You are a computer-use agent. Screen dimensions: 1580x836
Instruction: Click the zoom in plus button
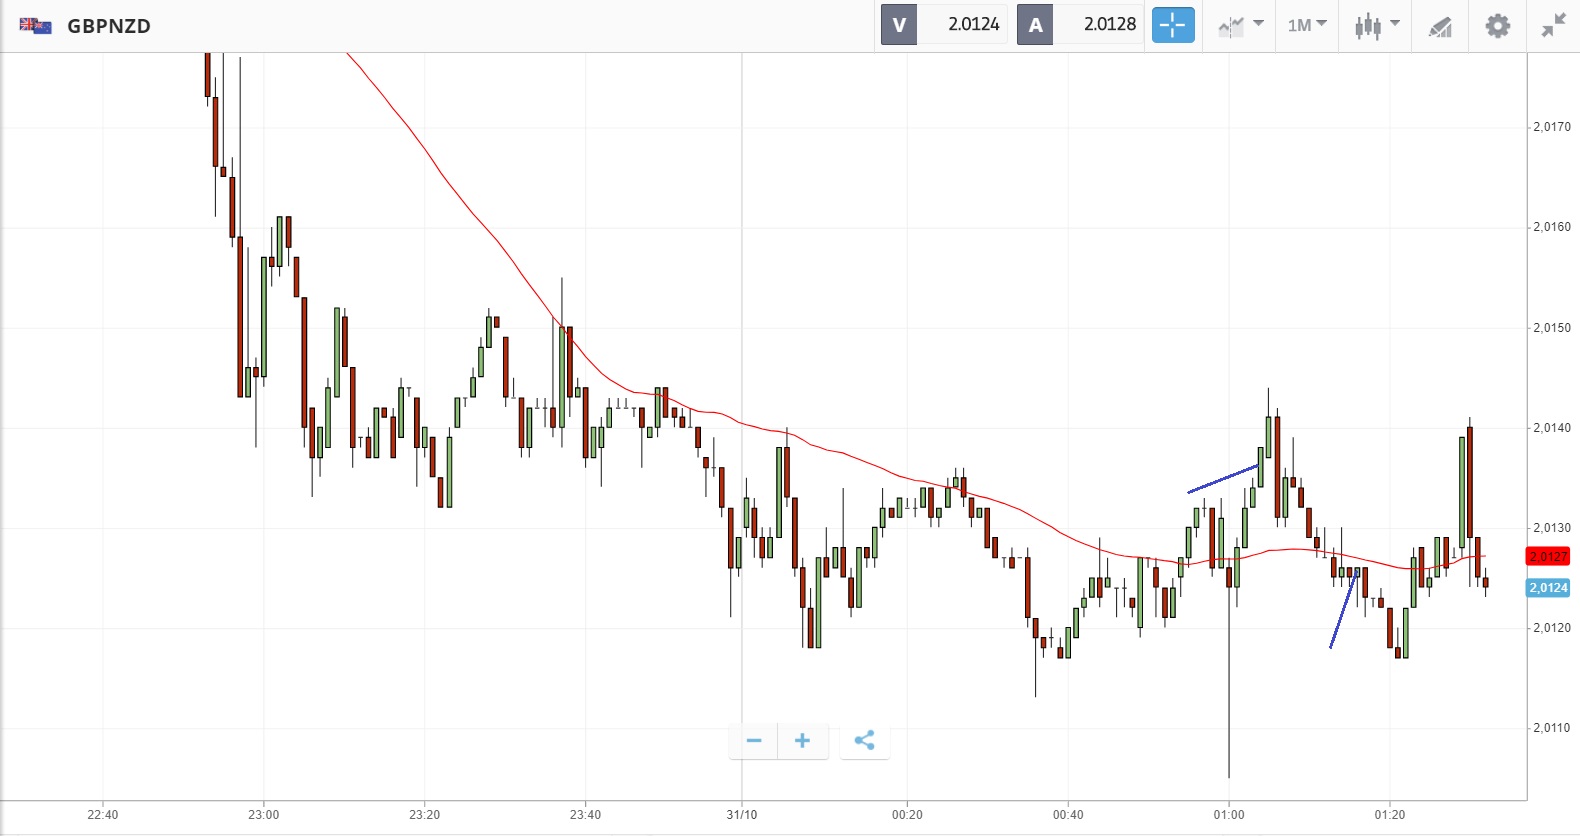tap(802, 741)
